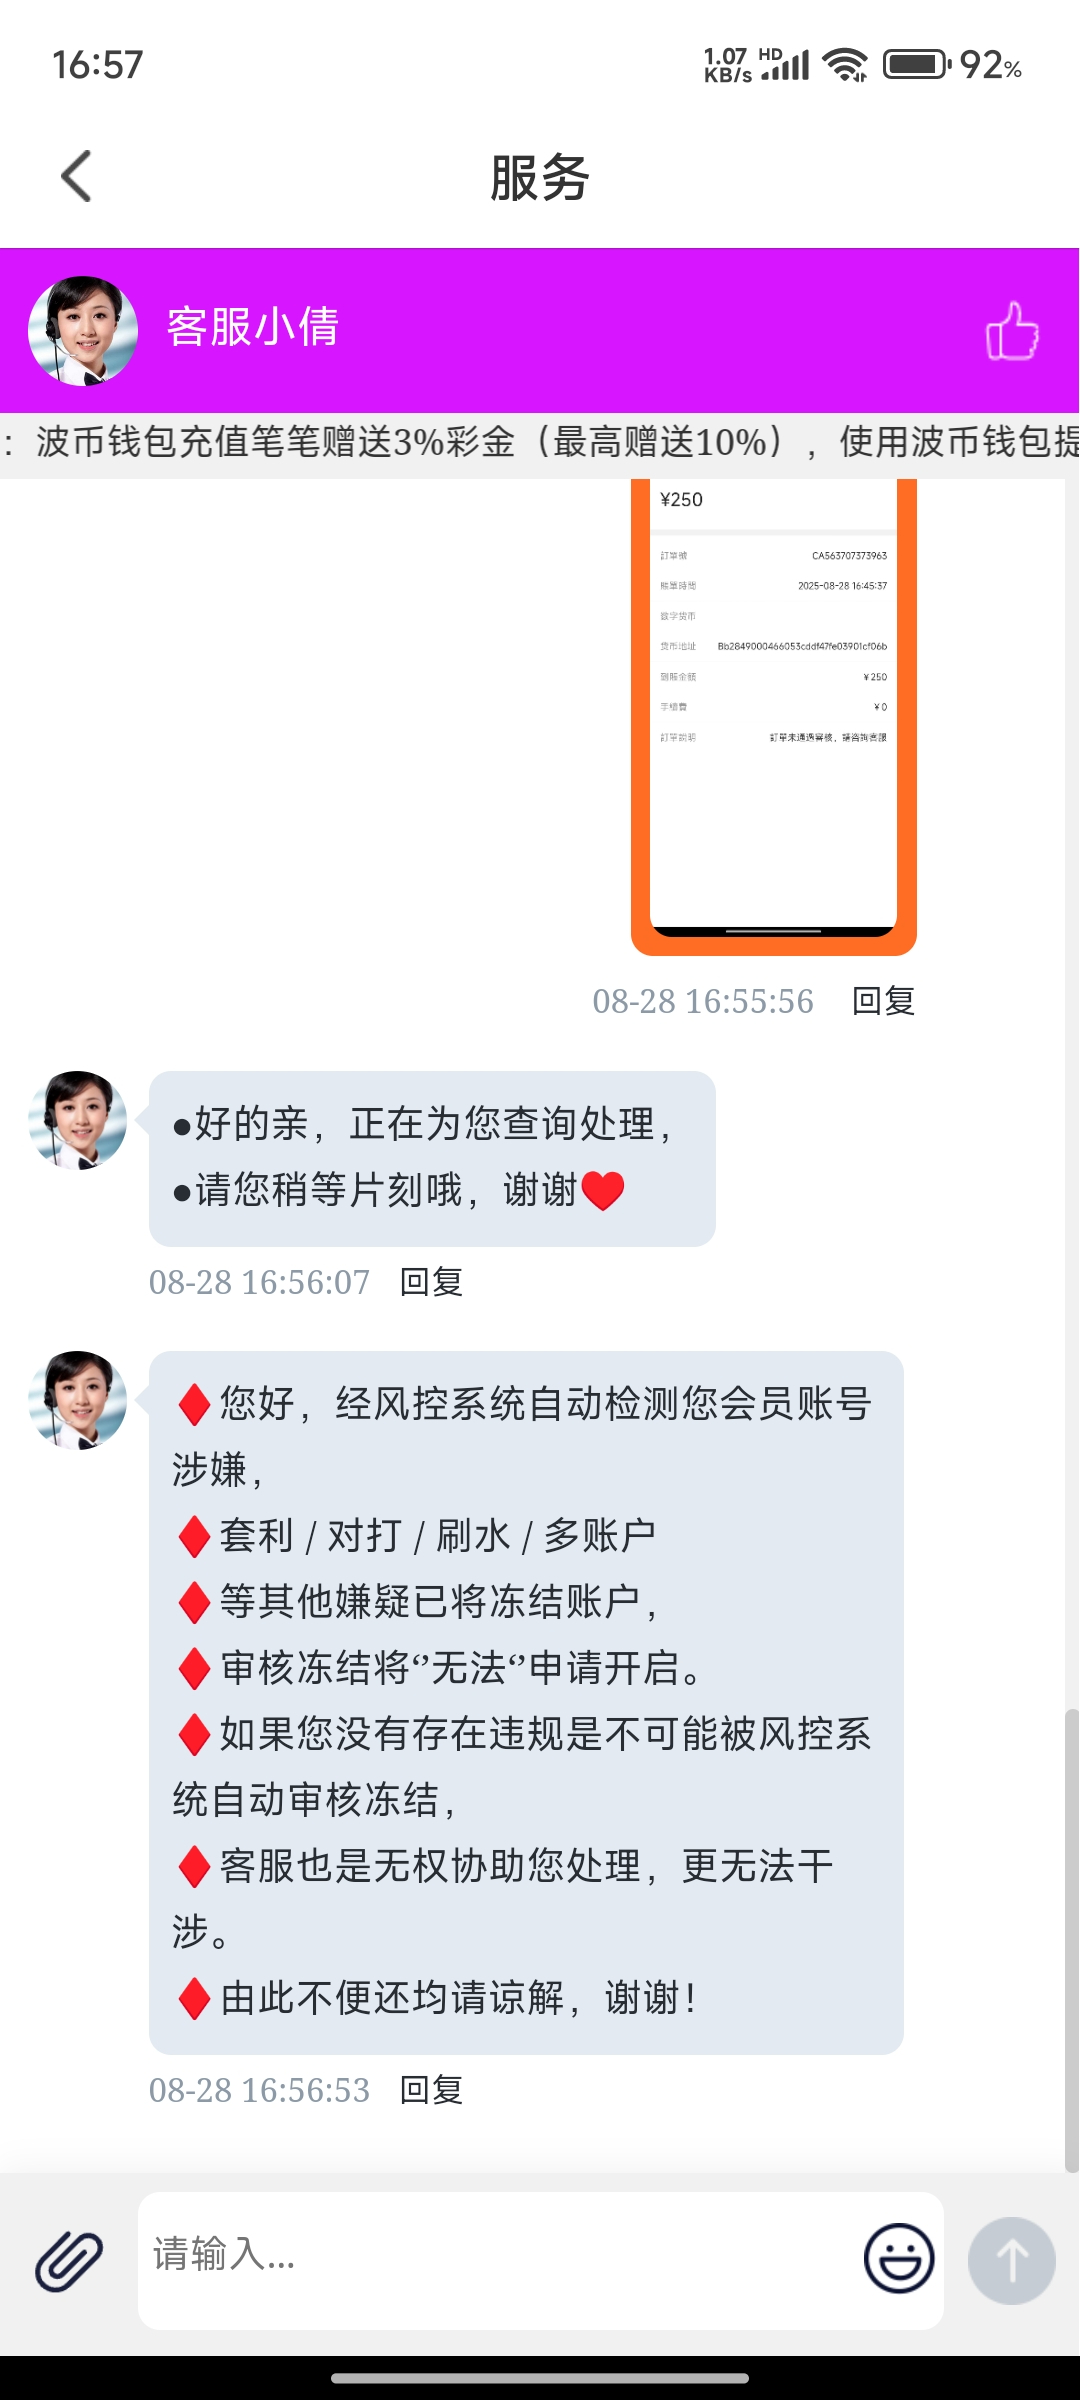Image resolution: width=1080 pixels, height=2400 pixels.
Task: Tap the 好的亲 message bubble
Action: coord(432,1158)
